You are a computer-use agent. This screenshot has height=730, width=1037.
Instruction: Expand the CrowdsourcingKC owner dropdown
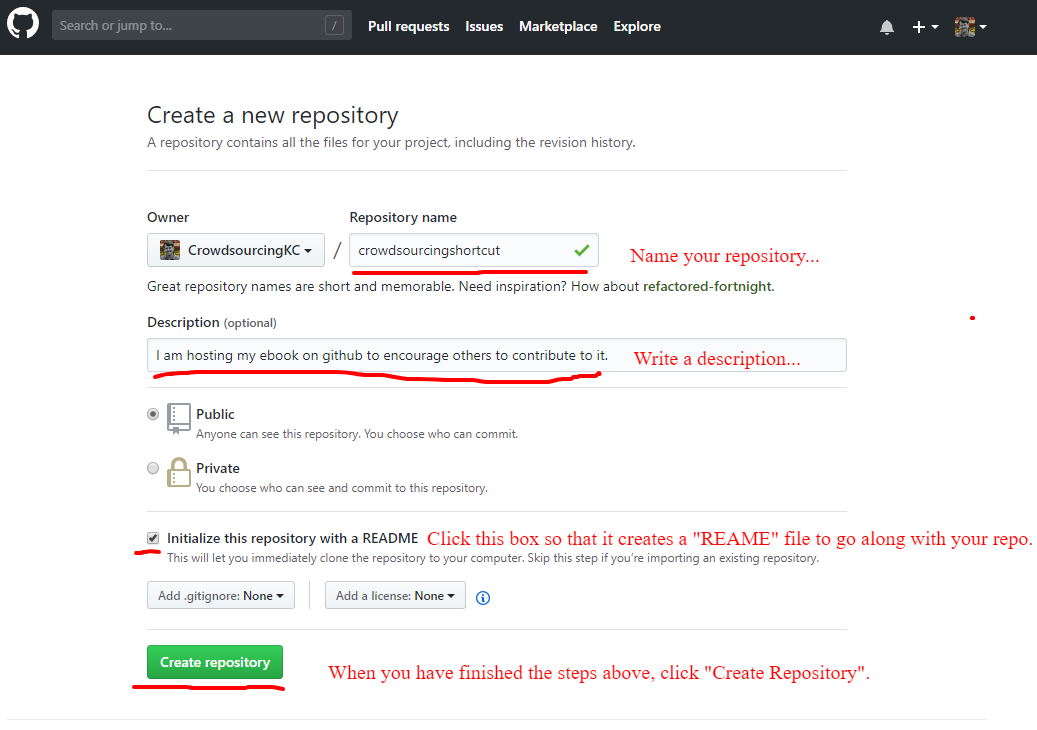(x=235, y=250)
